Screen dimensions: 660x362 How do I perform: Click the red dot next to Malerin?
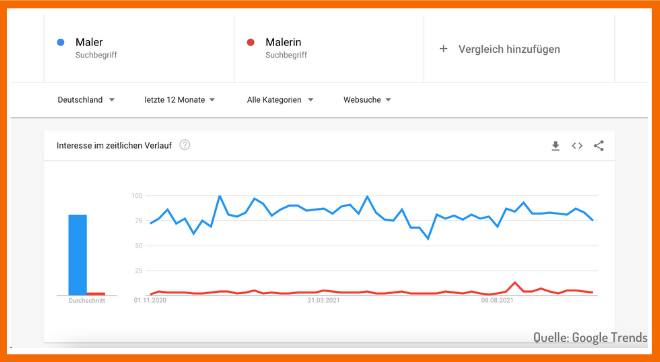(250, 42)
